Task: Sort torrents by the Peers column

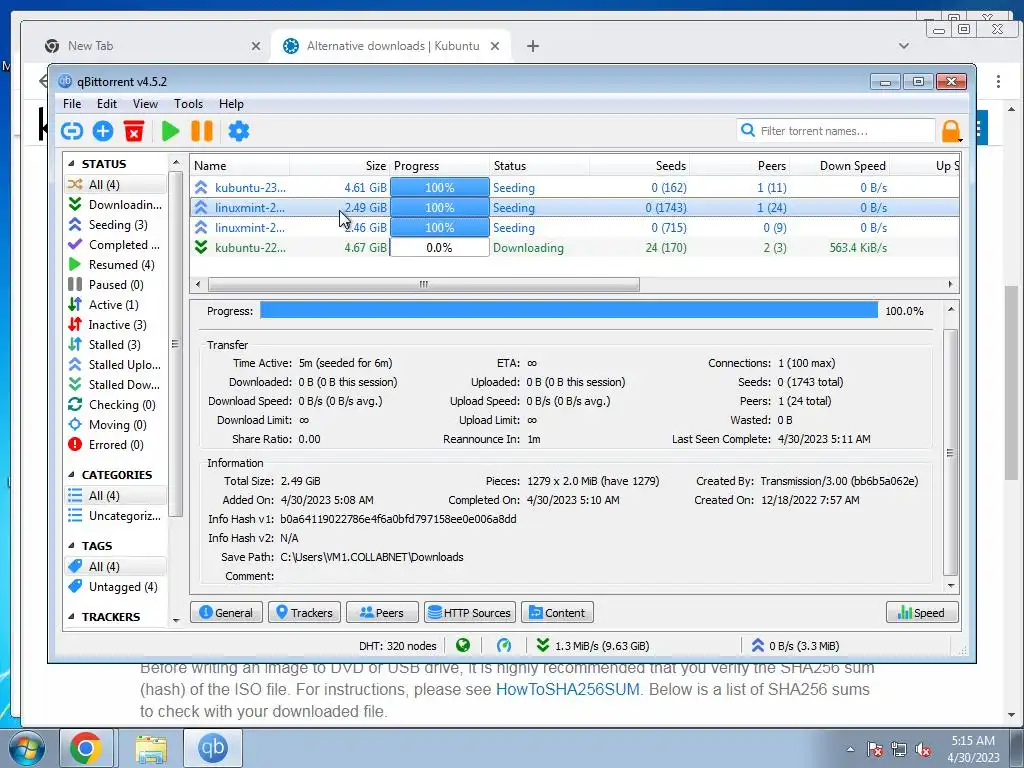Action: (x=740, y=166)
